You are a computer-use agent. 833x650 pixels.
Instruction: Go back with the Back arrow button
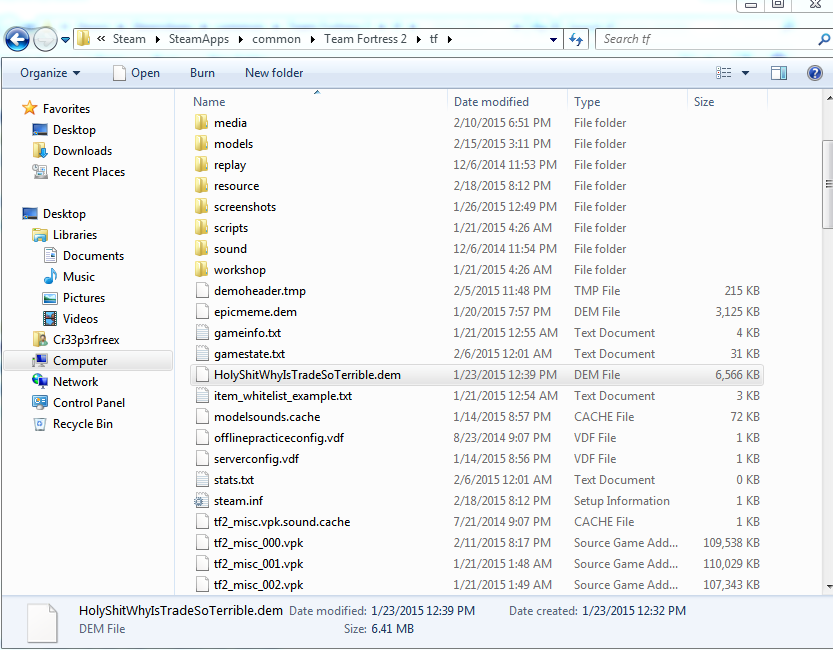[17, 39]
